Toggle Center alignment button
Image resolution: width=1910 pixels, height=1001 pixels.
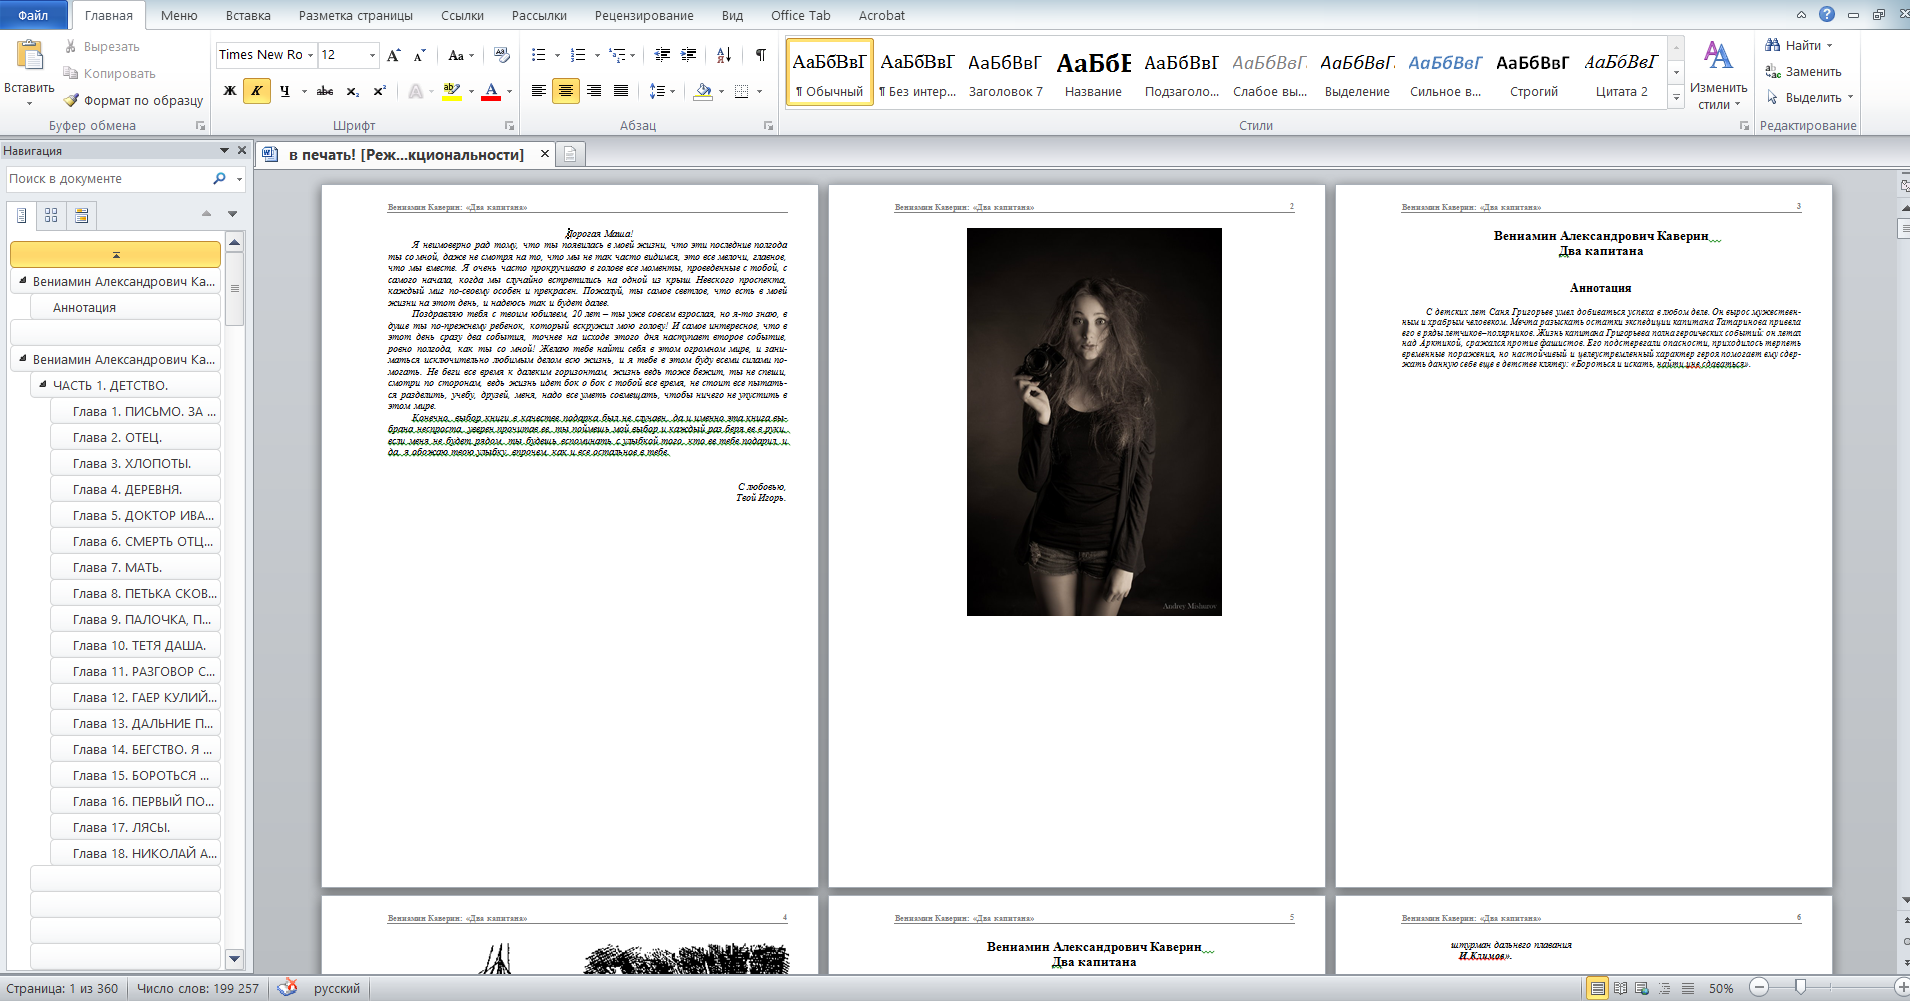[566, 91]
